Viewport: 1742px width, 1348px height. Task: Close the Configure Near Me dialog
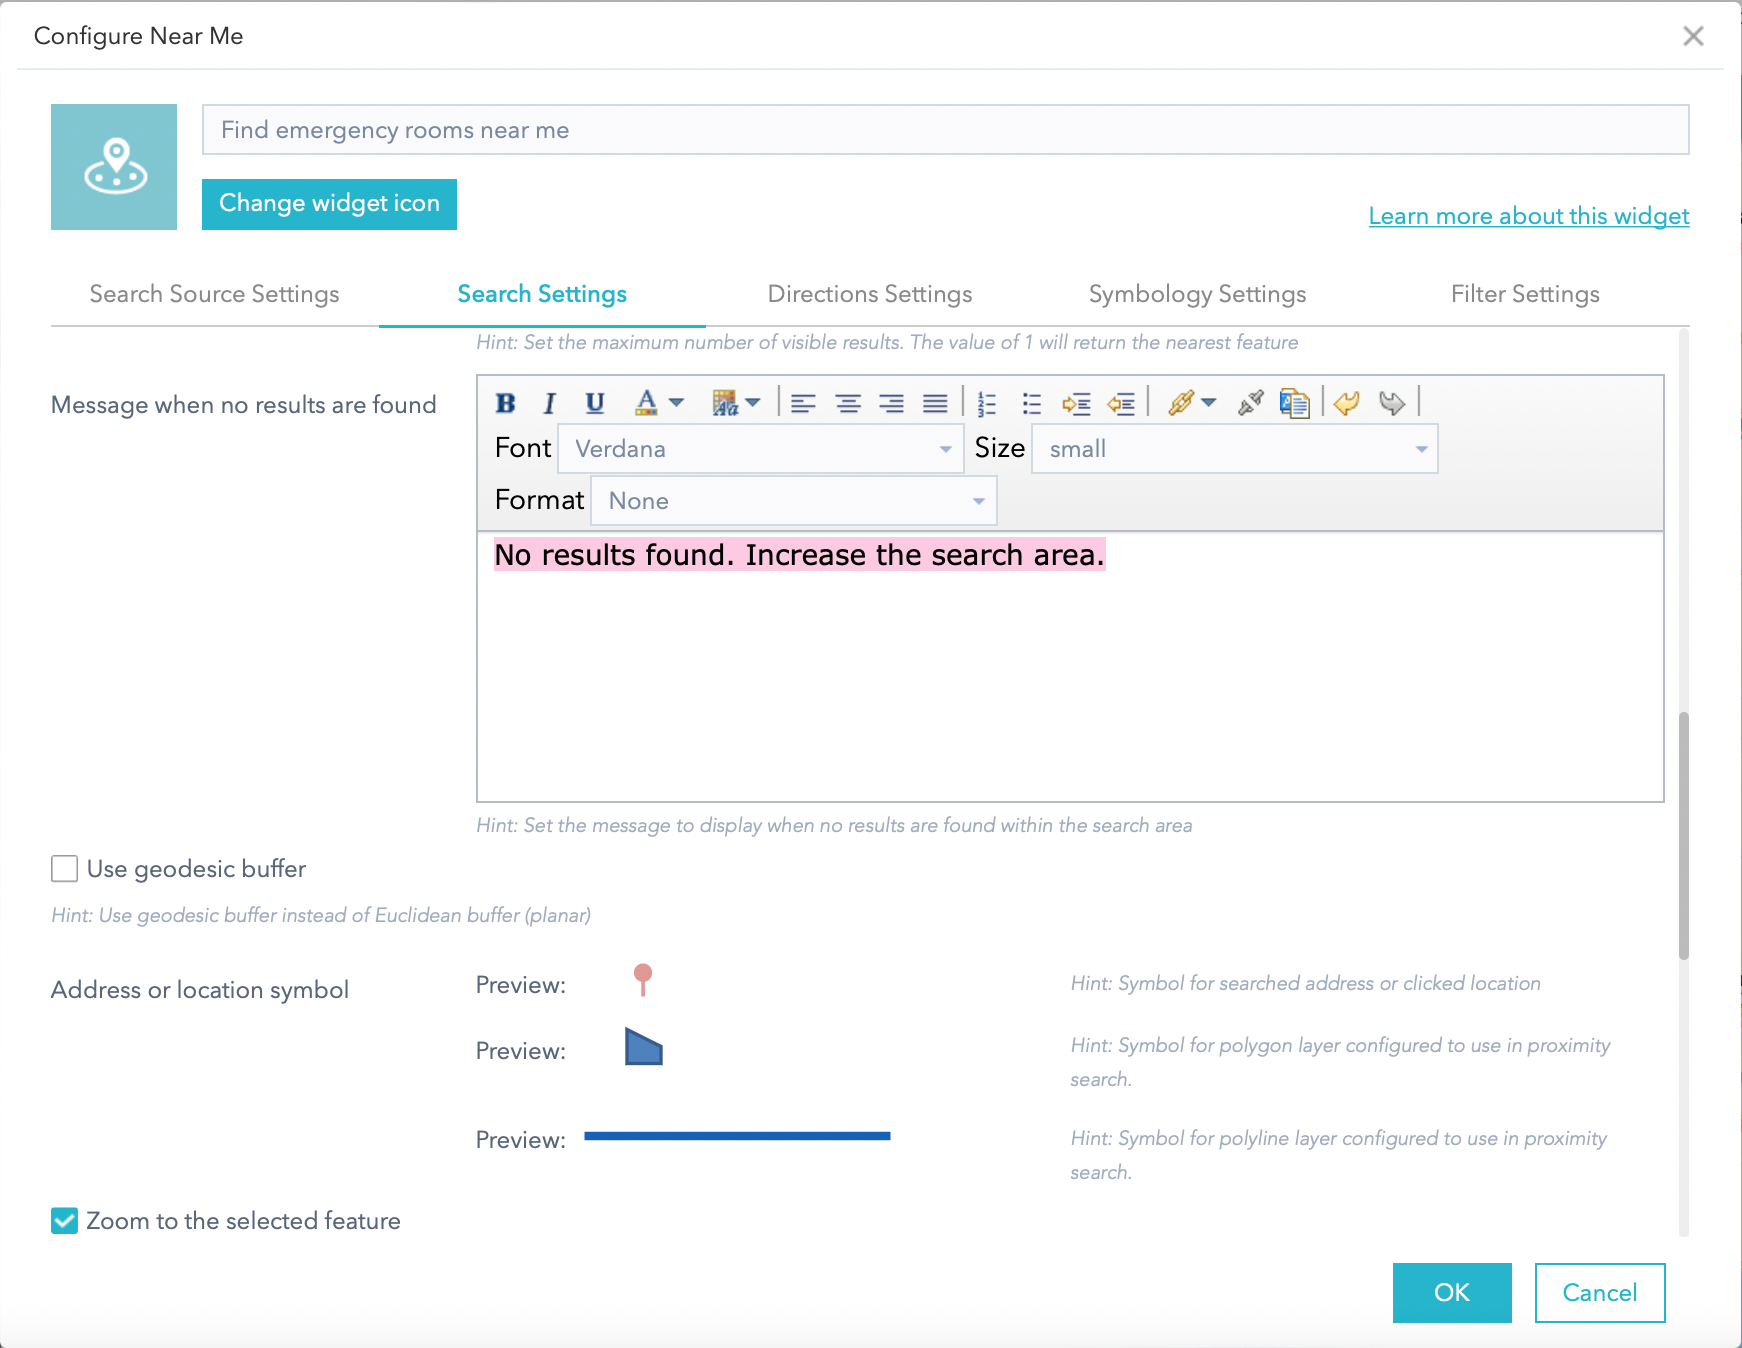click(x=1693, y=36)
